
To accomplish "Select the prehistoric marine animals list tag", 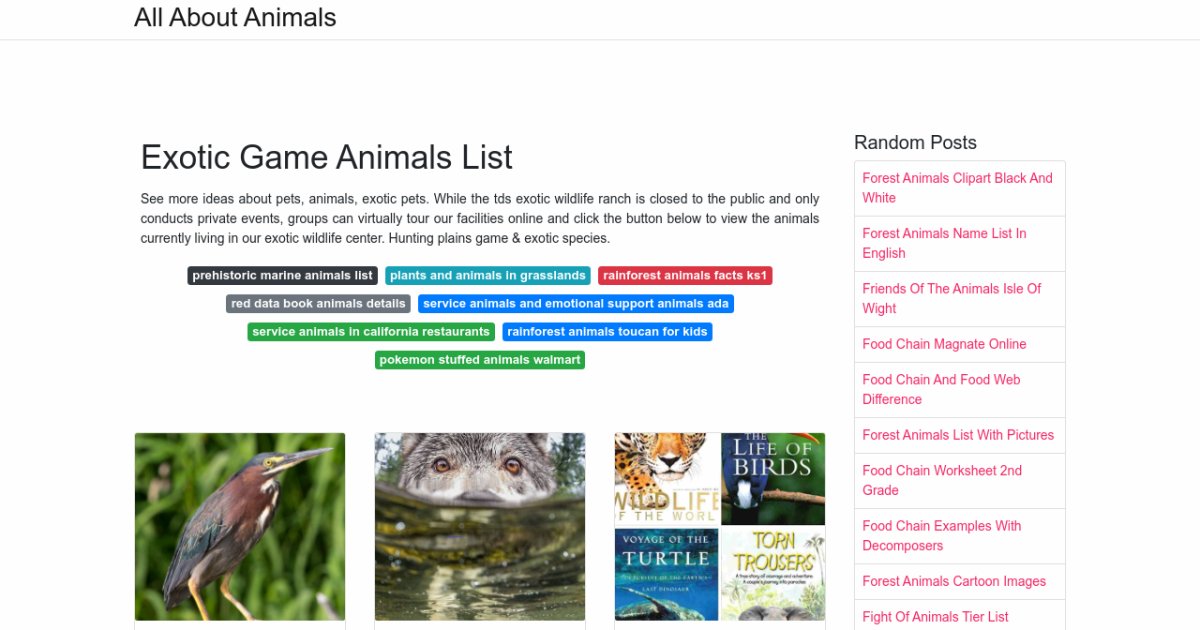I will pyautogui.click(x=282, y=276).
